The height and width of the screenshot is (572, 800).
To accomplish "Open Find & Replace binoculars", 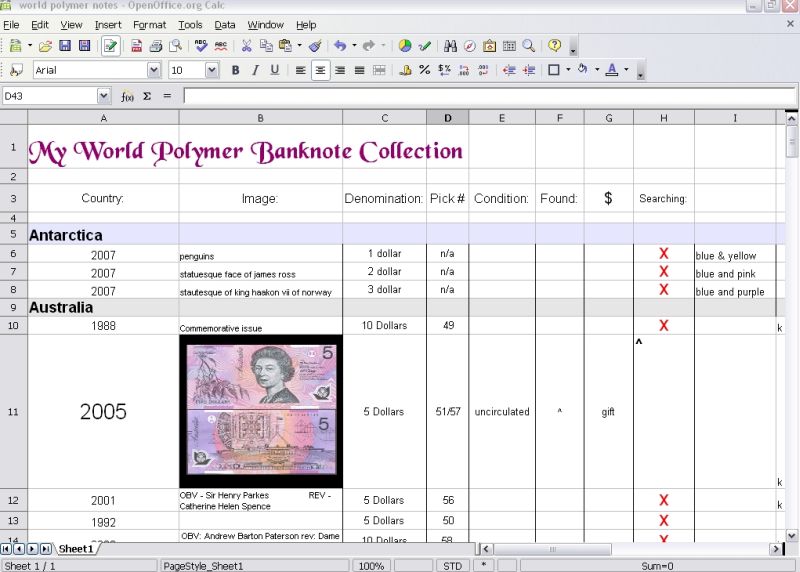I will [450, 46].
